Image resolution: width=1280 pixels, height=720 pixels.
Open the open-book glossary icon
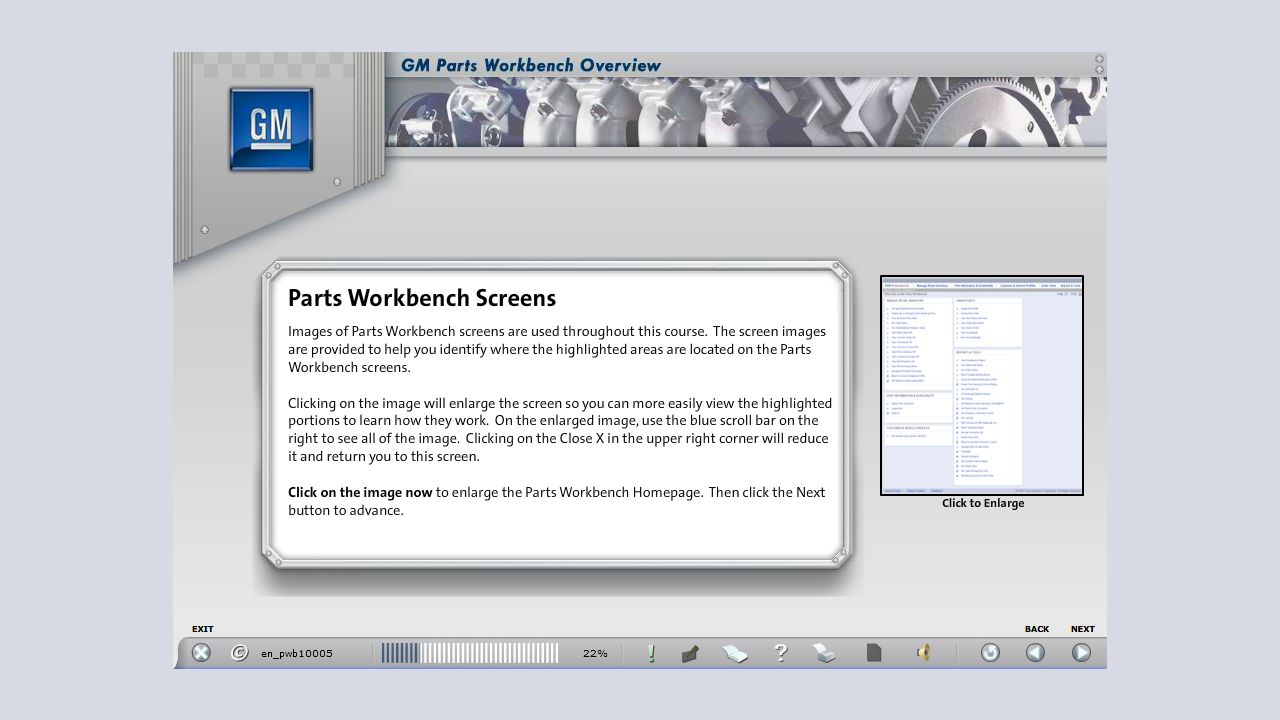tap(735, 654)
